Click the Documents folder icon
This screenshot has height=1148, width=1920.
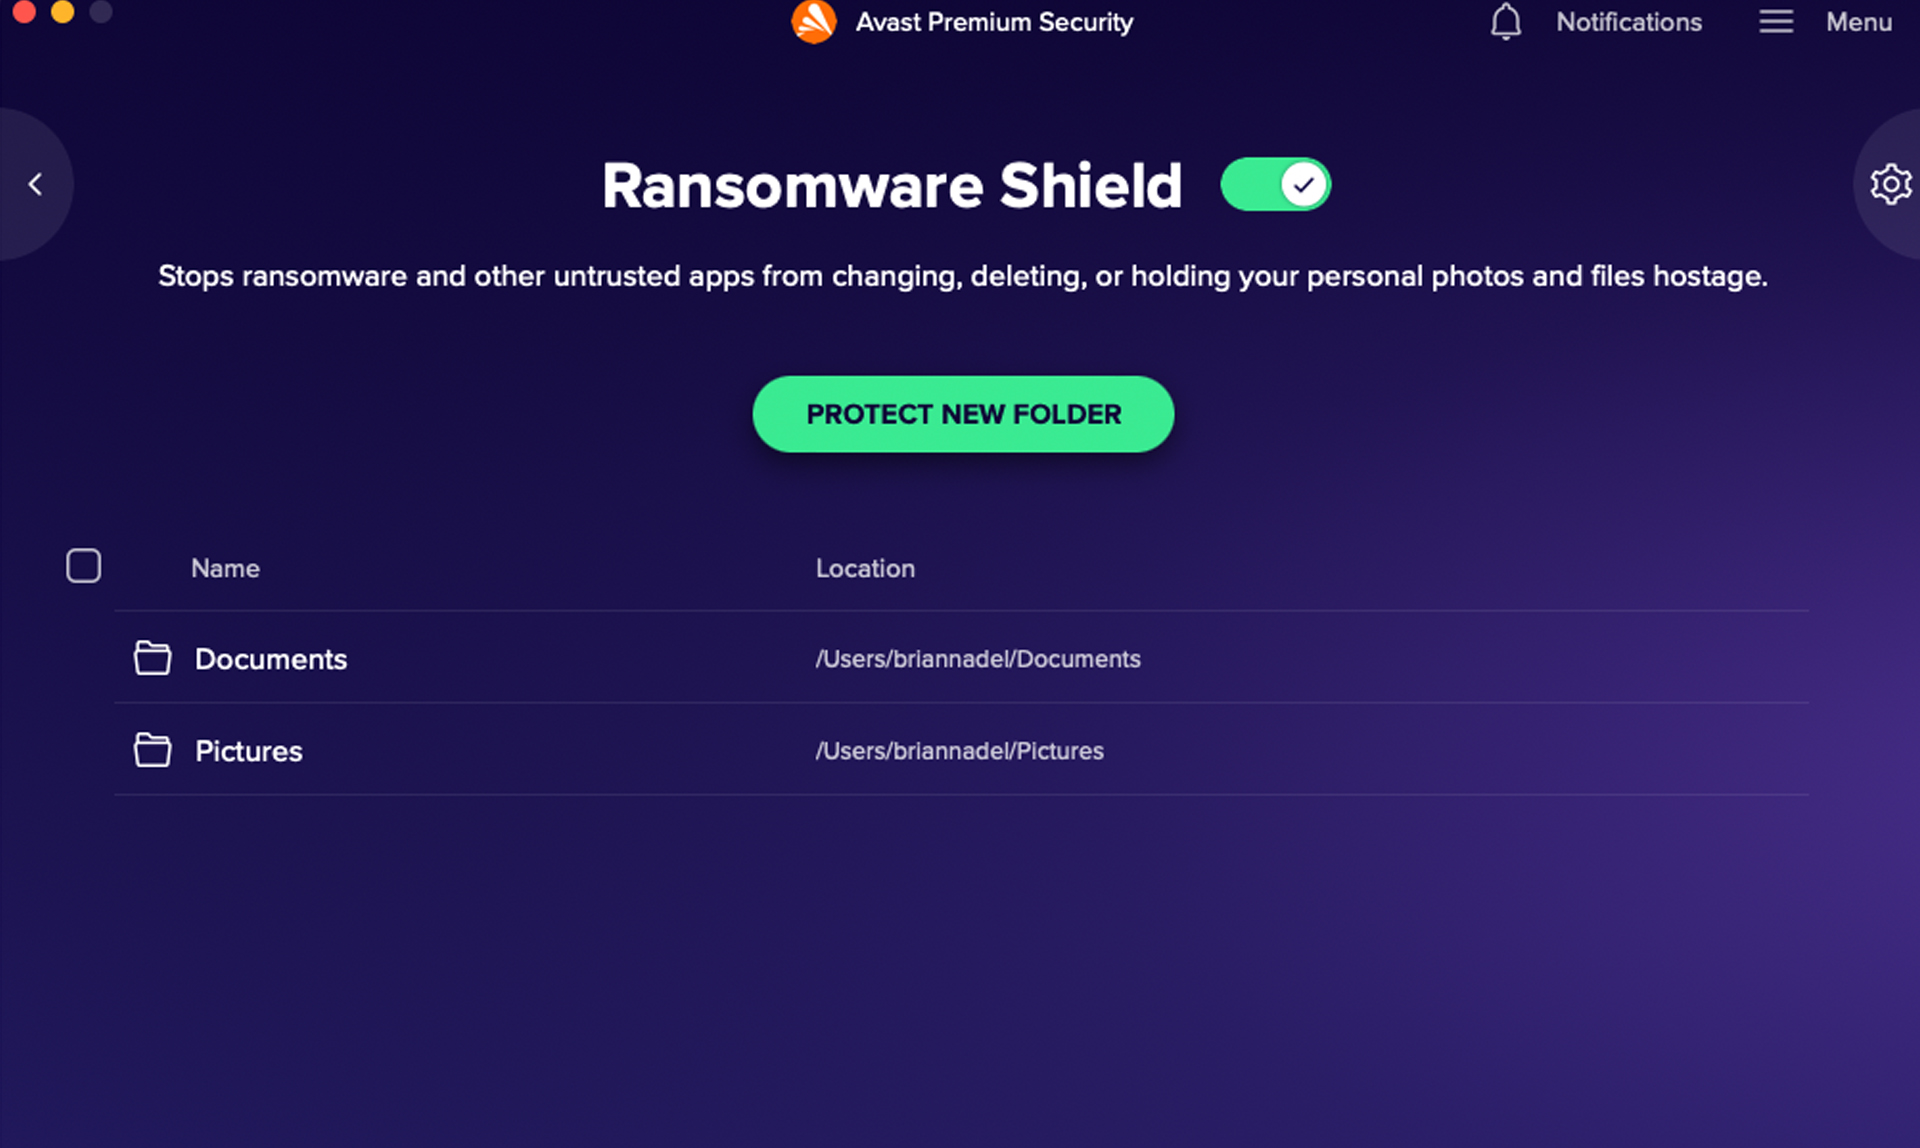pyautogui.click(x=150, y=657)
